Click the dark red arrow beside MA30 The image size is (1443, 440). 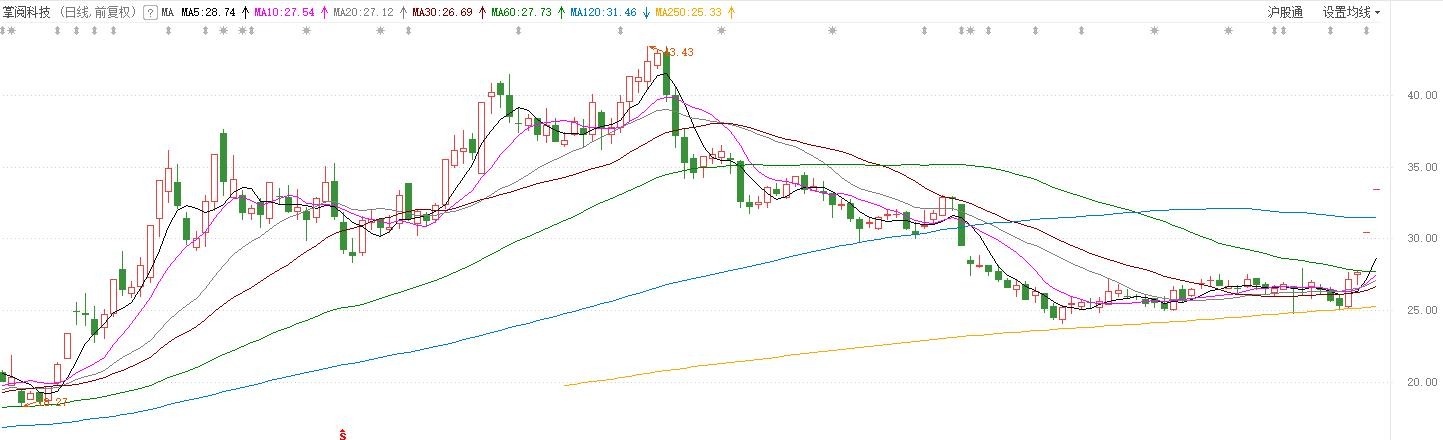[482, 13]
